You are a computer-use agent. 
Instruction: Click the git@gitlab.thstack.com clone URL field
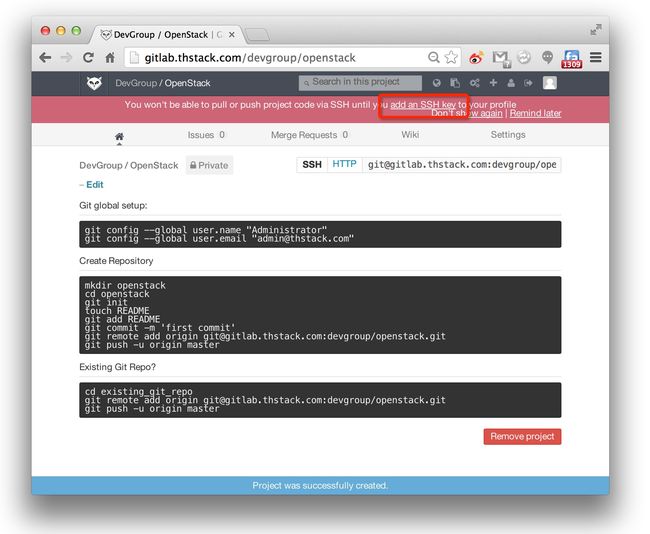[461, 165]
